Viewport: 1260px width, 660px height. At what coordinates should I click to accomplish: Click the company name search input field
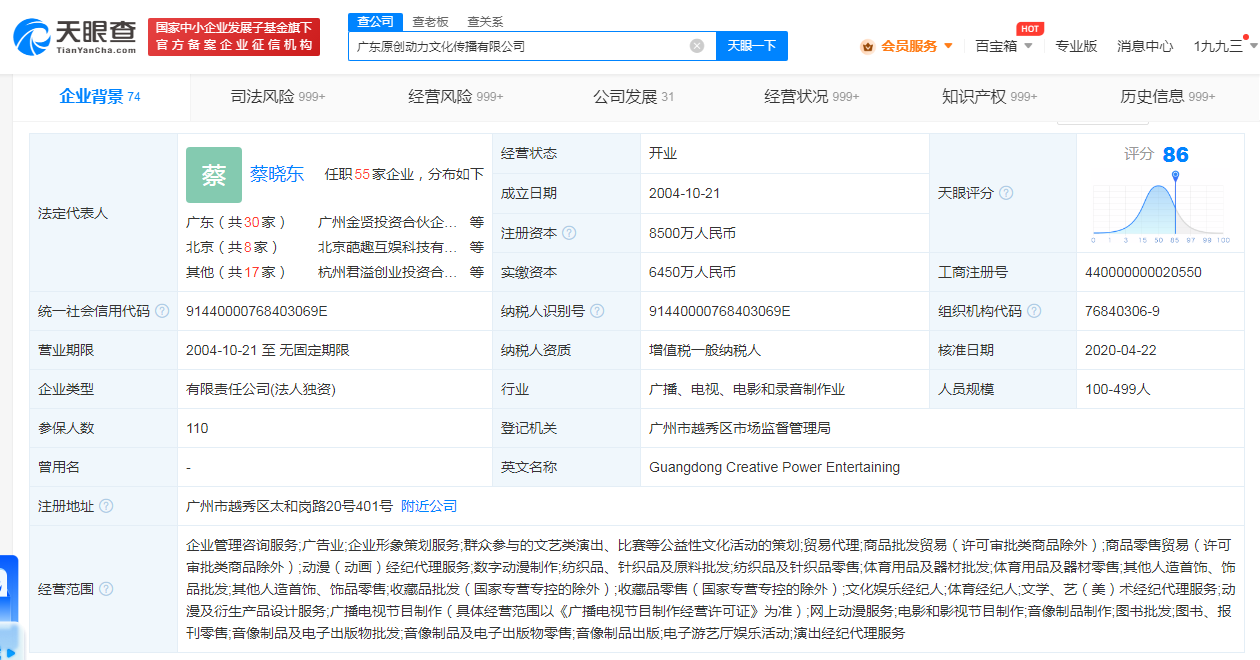(x=520, y=46)
